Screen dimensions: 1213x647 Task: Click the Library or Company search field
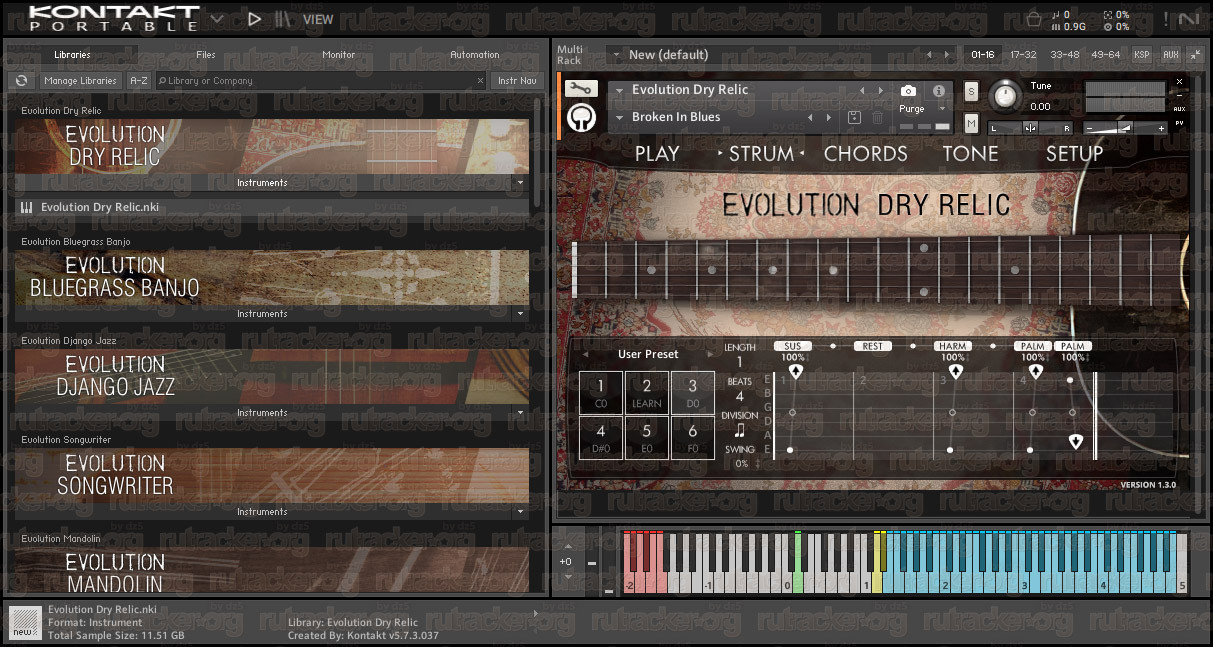tap(320, 81)
